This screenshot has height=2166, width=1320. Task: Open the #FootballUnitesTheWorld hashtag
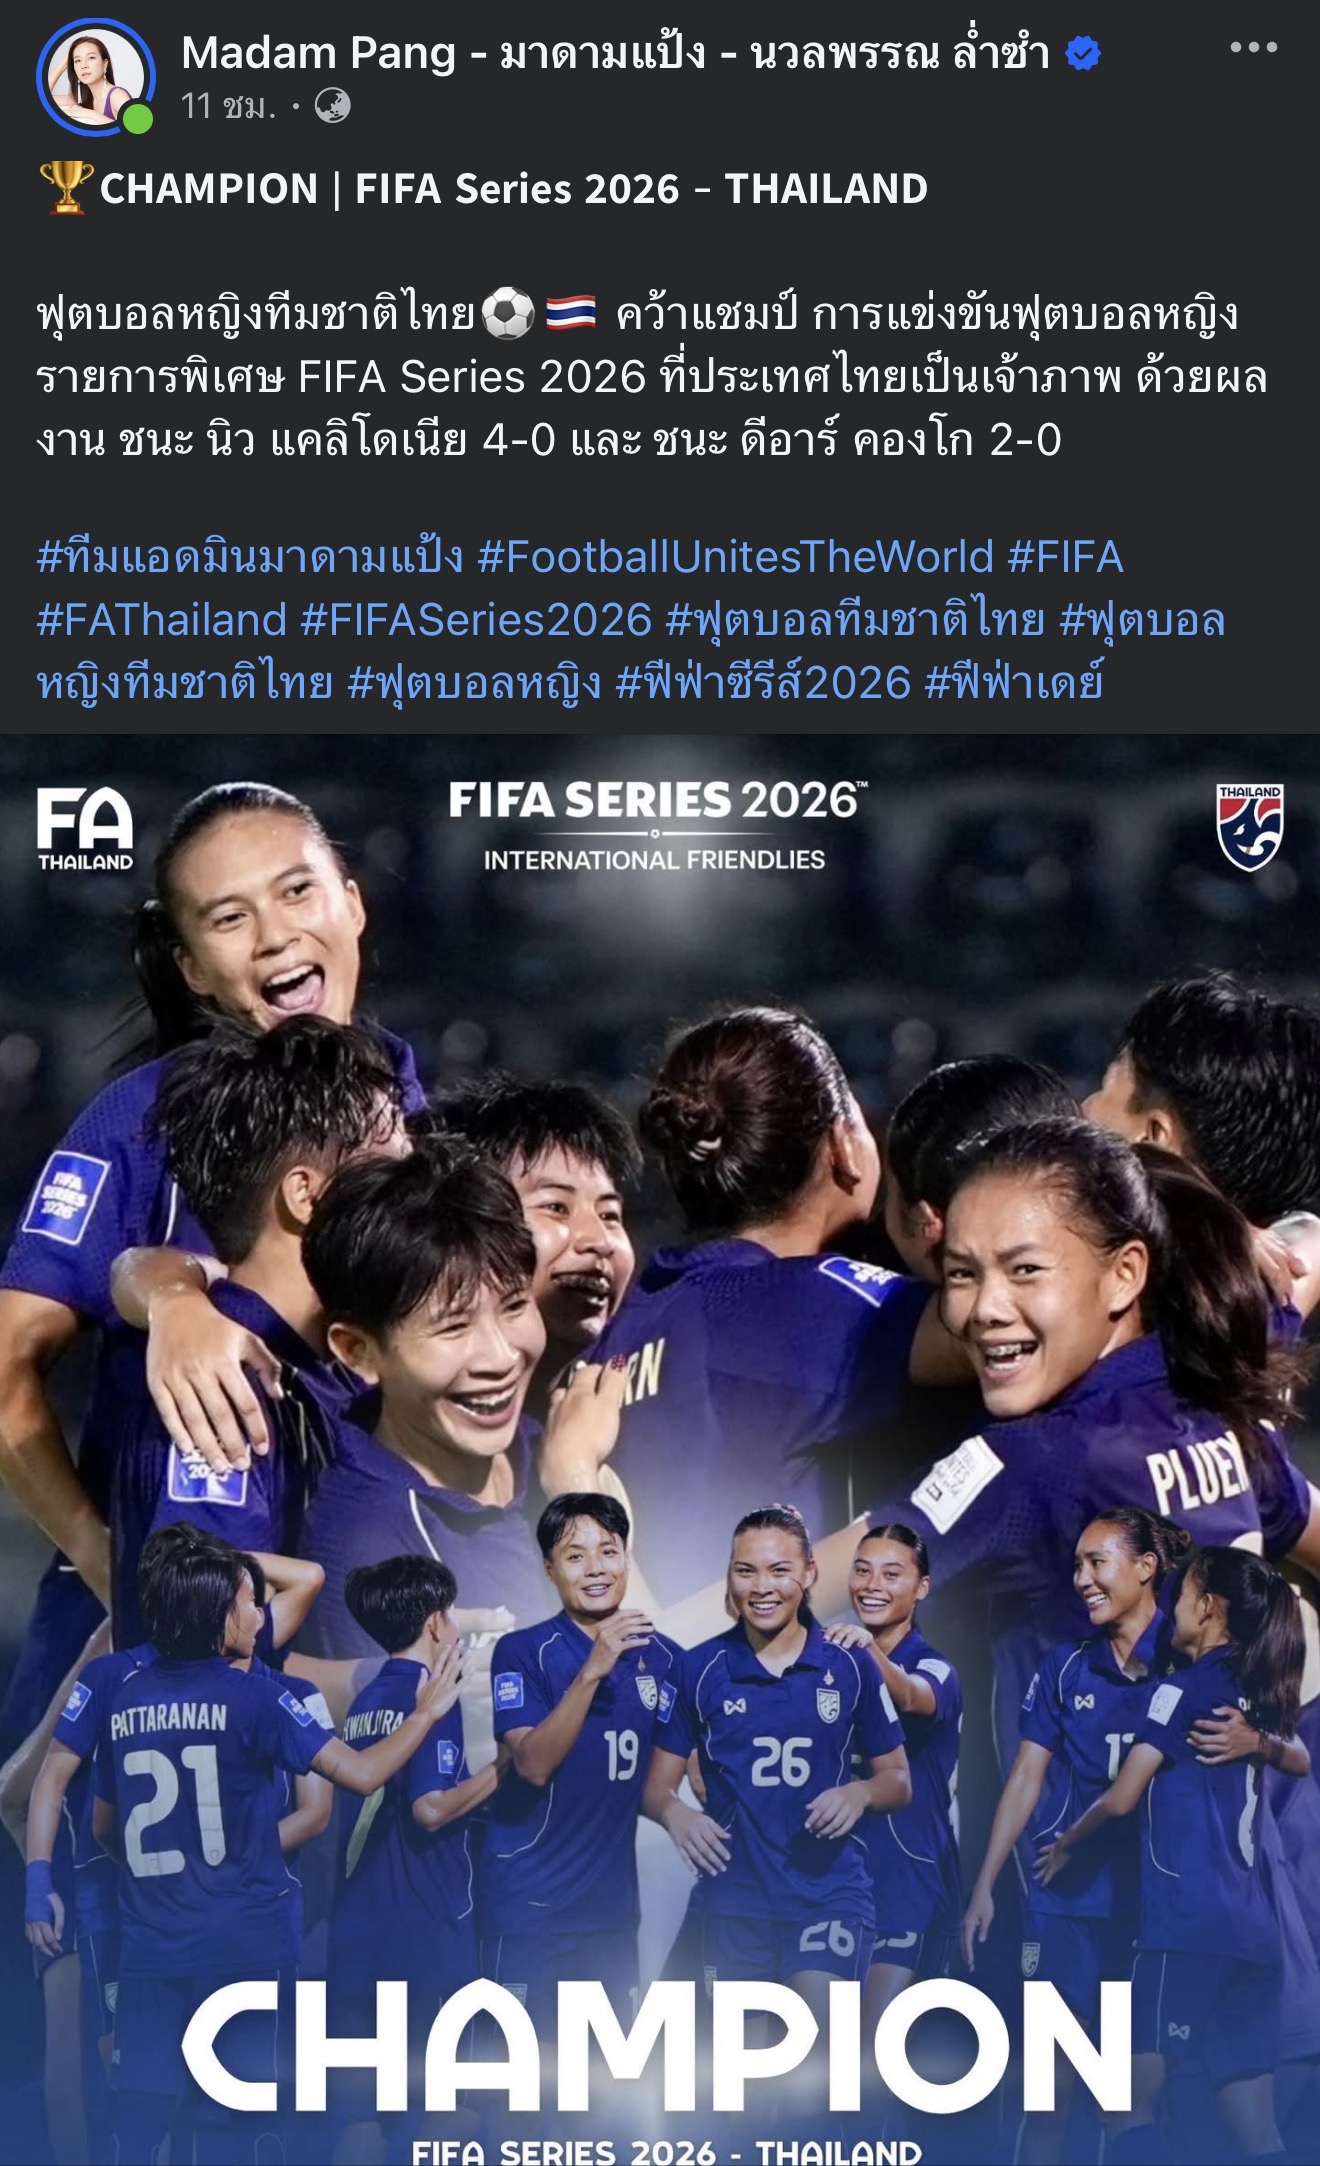click(x=735, y=557)
